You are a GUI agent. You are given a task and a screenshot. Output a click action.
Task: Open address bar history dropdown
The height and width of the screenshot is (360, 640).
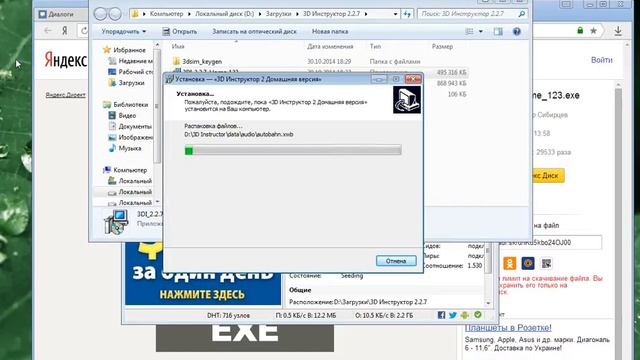point(395,14)
